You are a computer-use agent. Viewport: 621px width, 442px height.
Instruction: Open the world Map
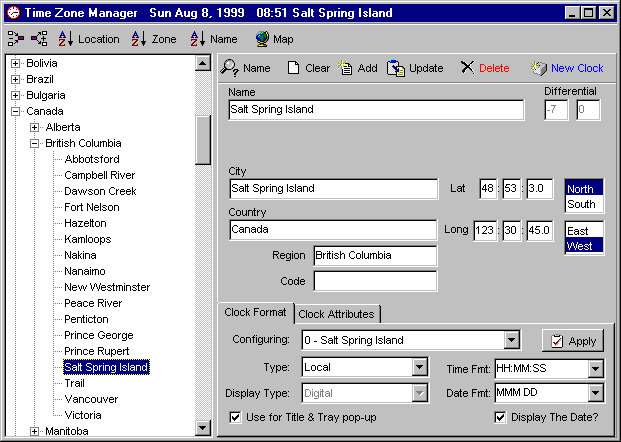[274, 39]
